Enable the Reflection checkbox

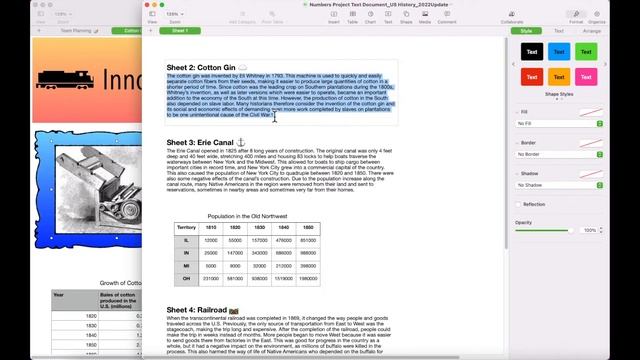518,204
